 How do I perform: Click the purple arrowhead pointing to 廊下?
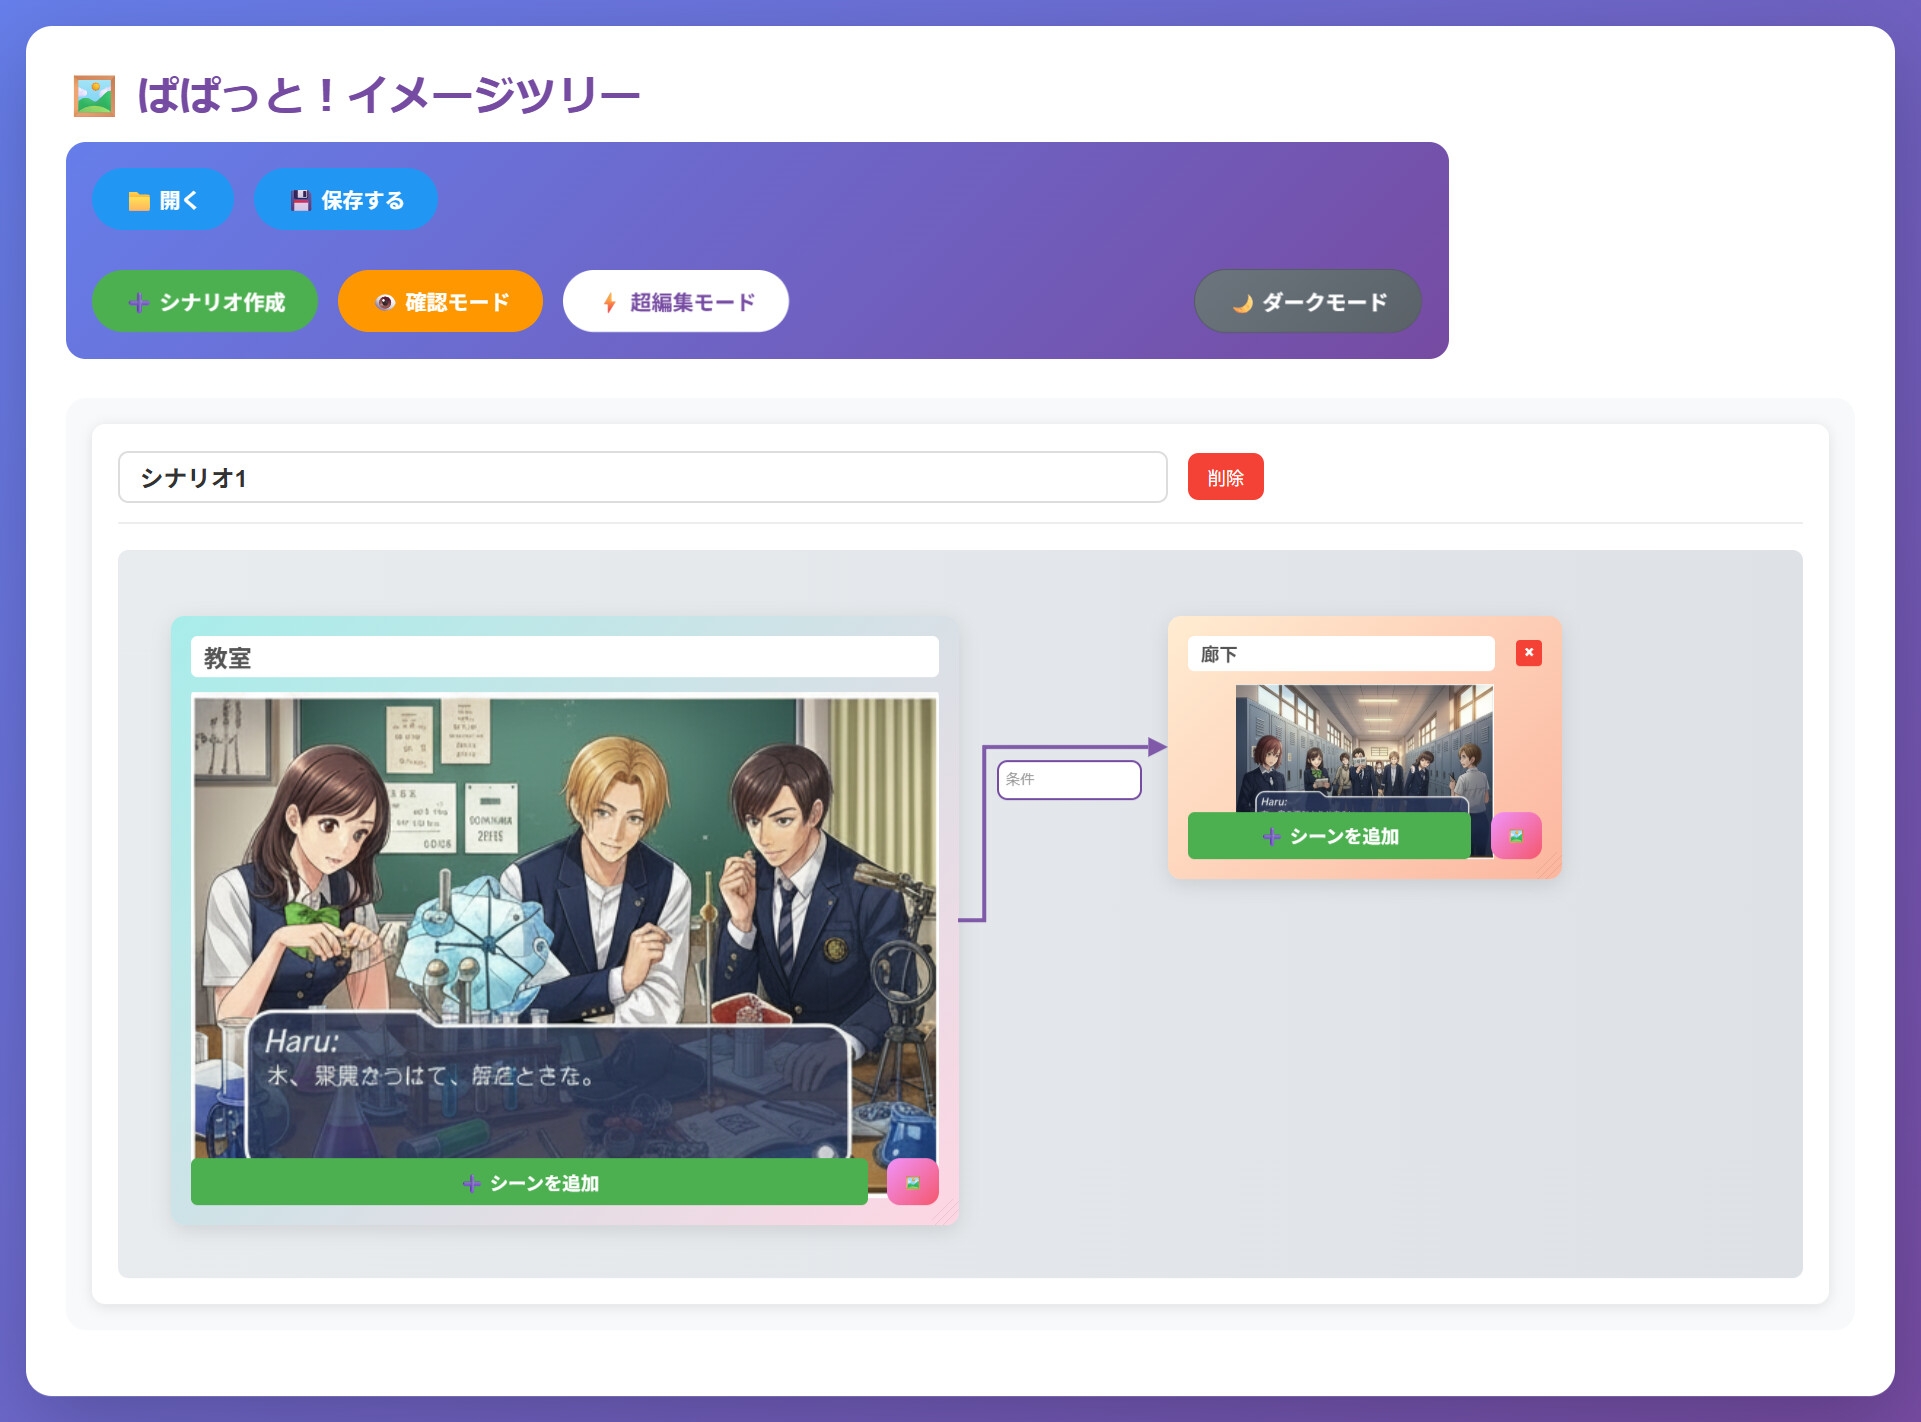pyautogui.click(x=1157, y=747)
